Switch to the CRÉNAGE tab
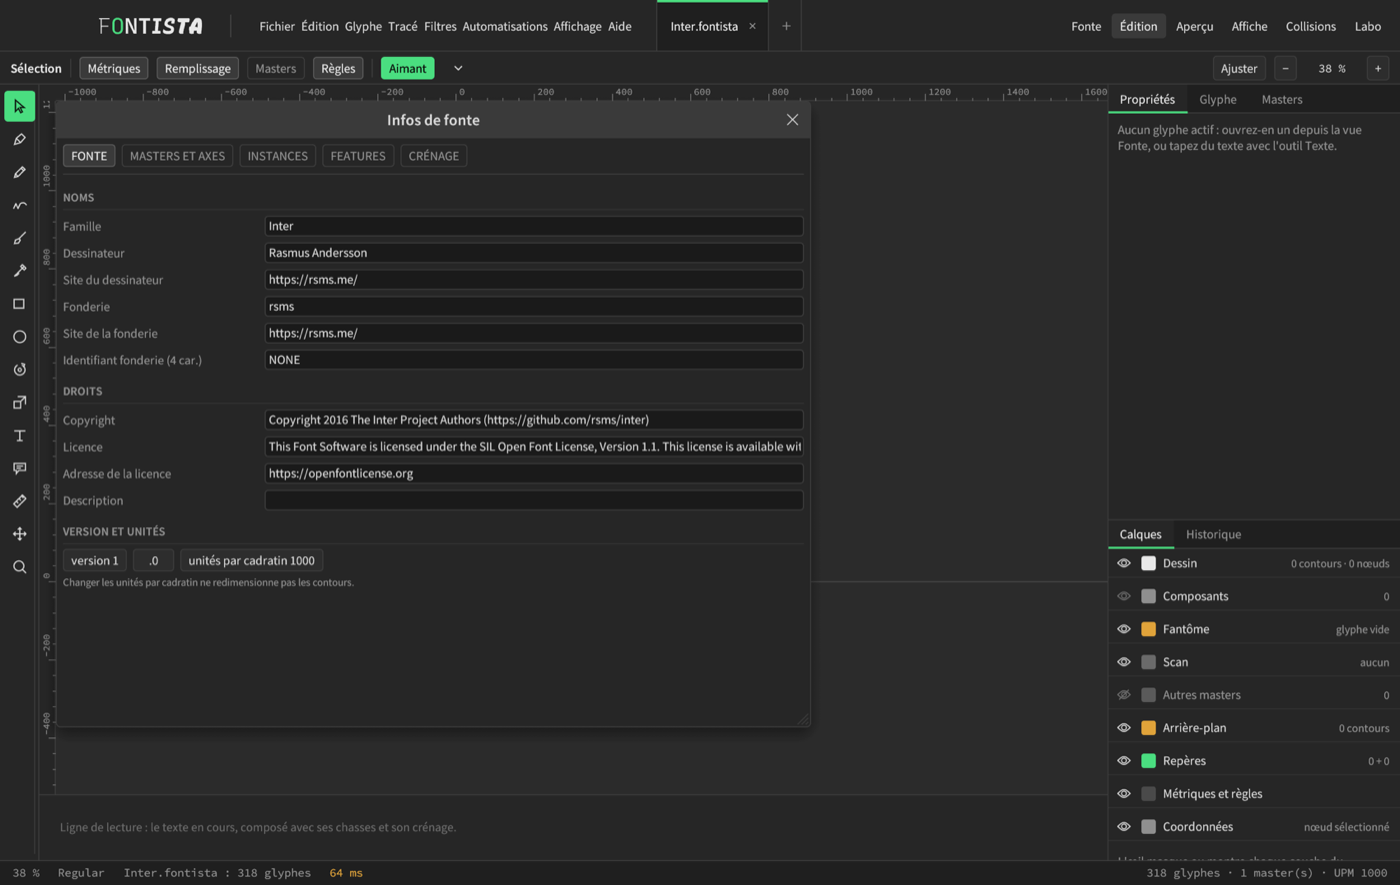Viewport: 1400px width, 885px height. tap(434, 156)
